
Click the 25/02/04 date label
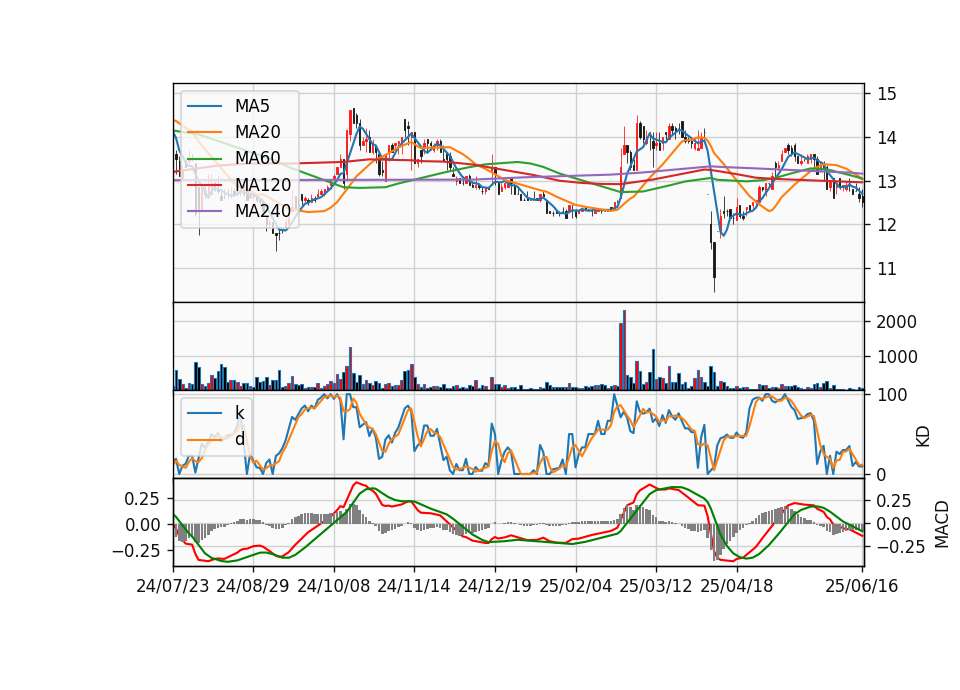576,586
